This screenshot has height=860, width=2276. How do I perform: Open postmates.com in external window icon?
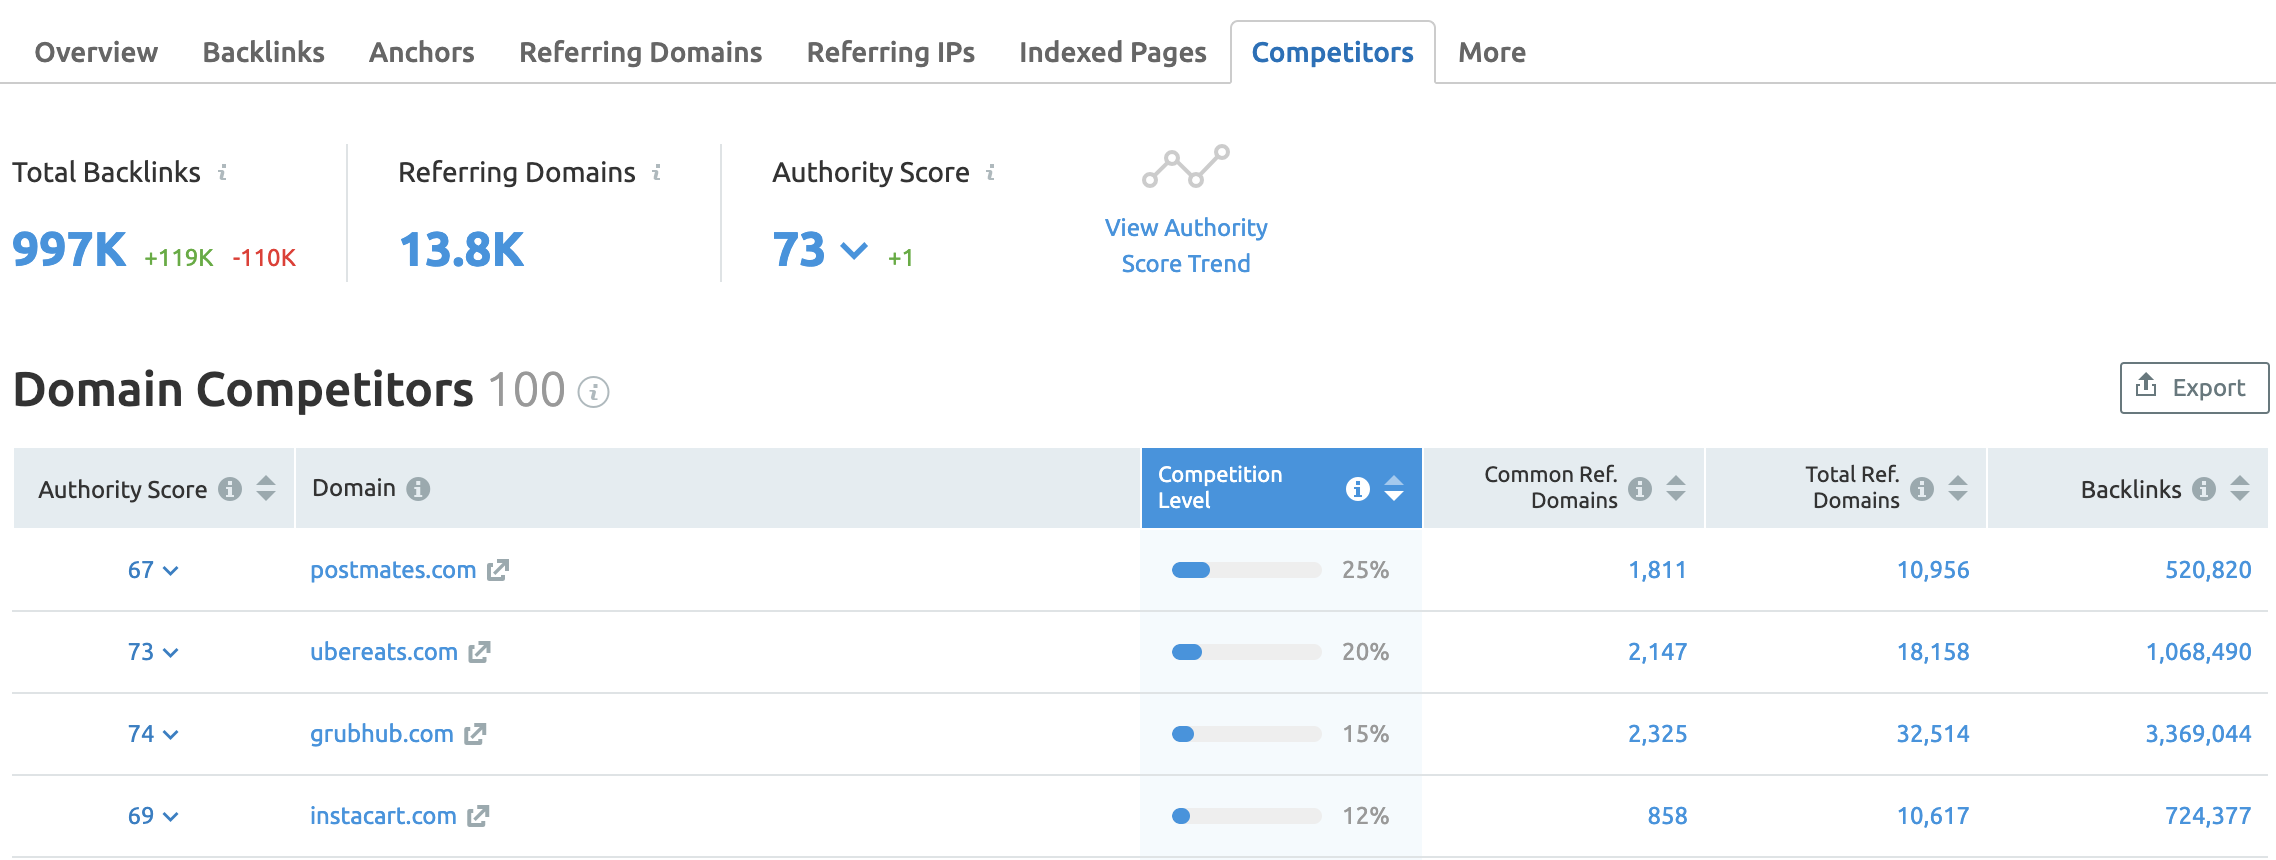pos(498,570)
